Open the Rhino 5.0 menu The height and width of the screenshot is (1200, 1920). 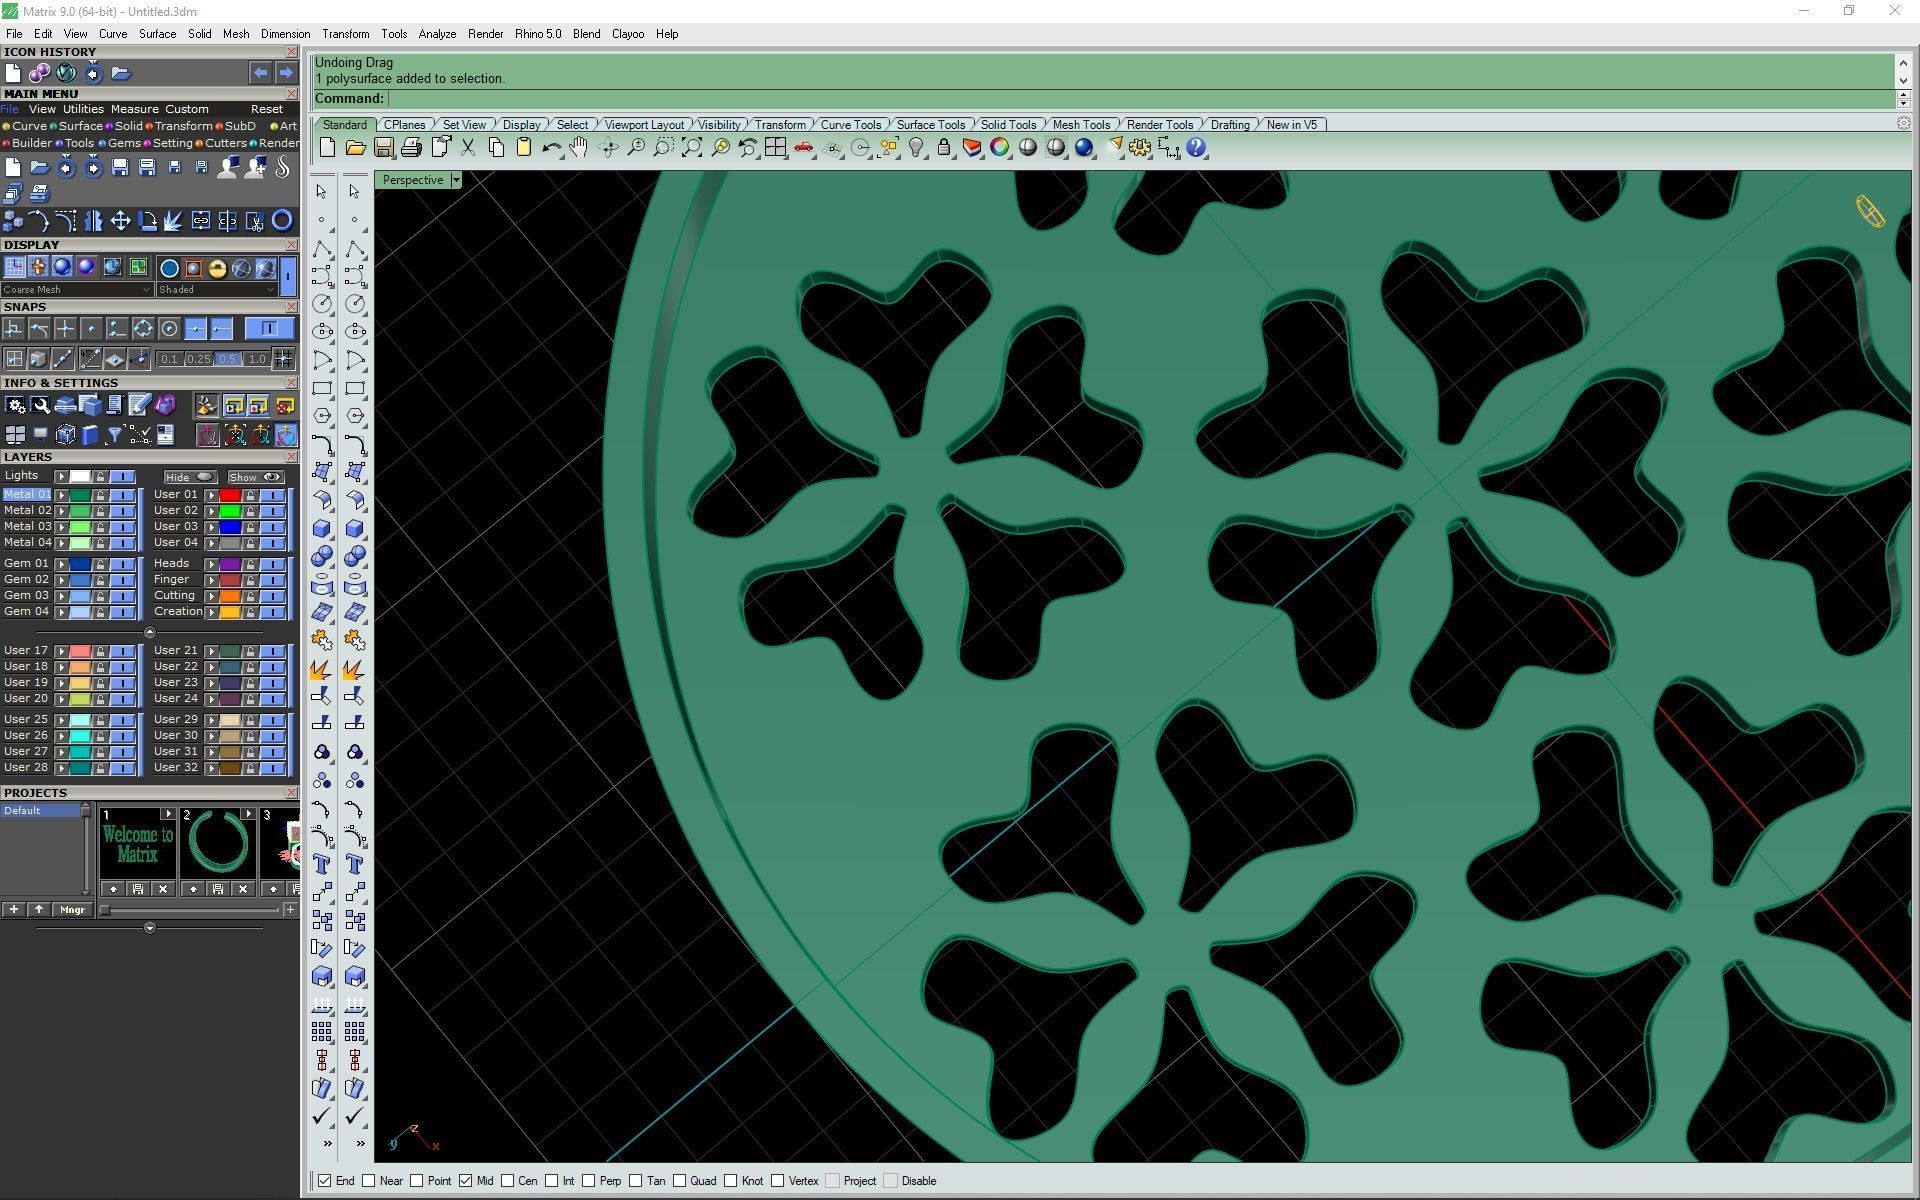538,34
